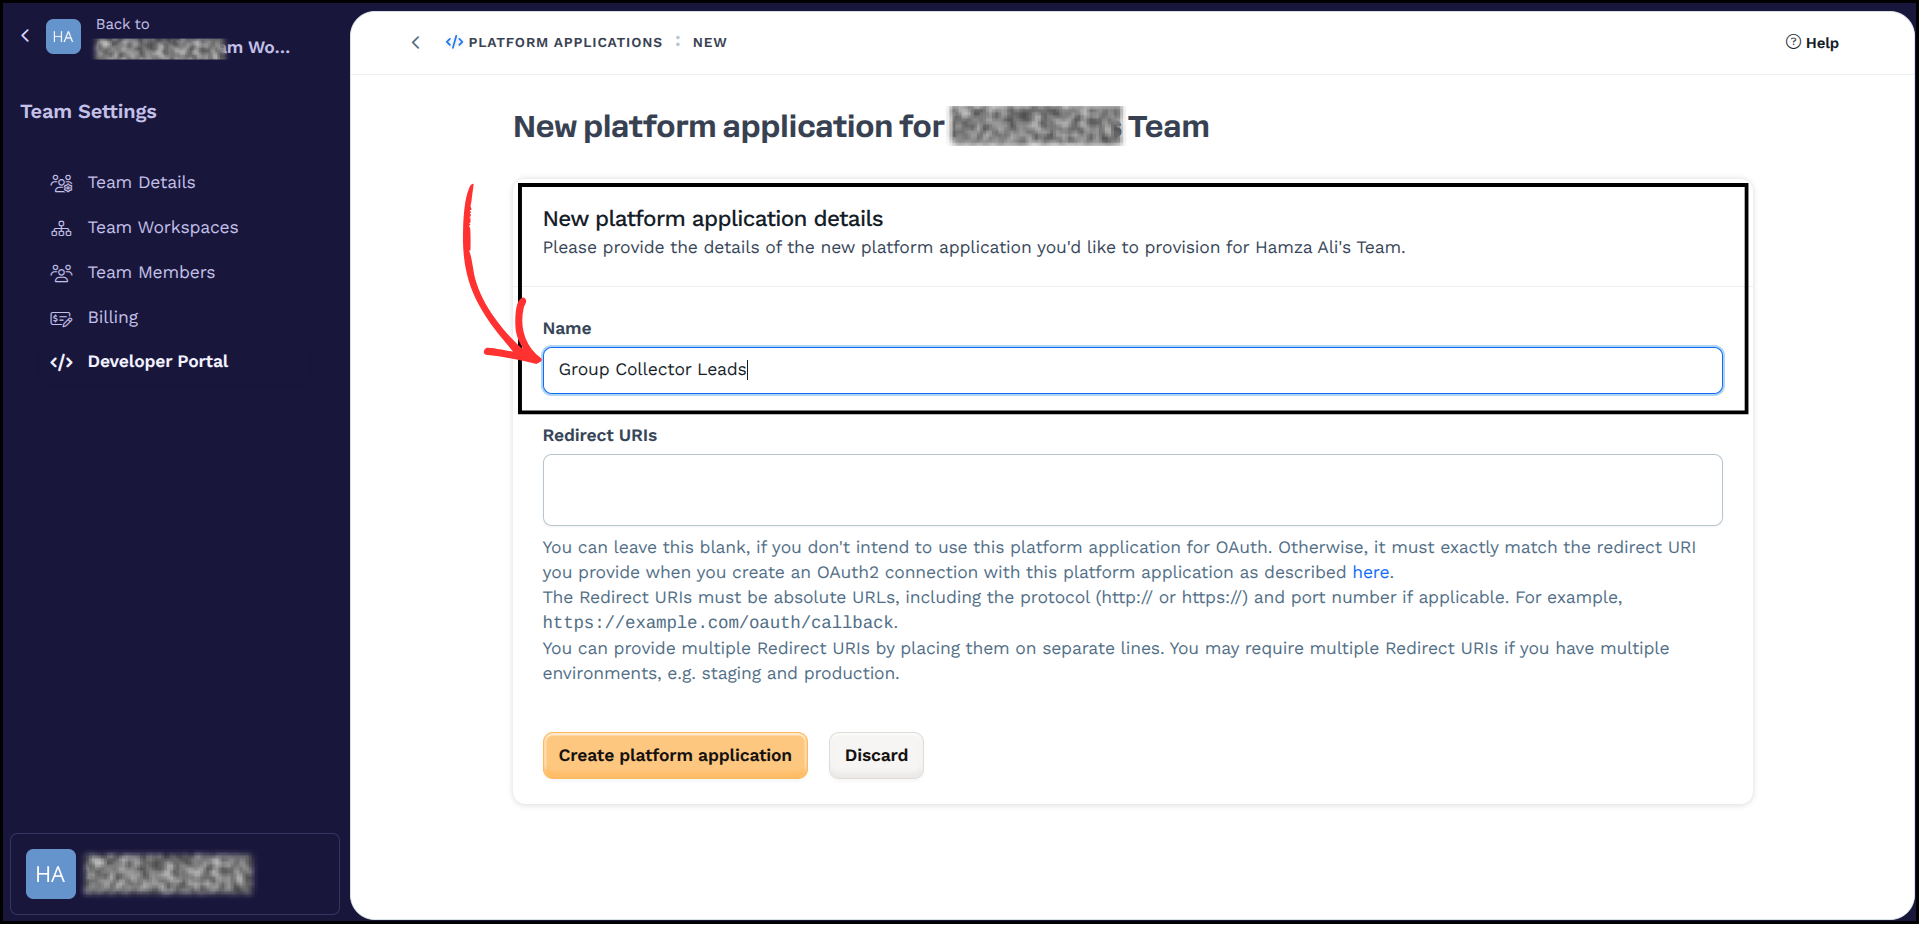Collapse the sidebar with the left chevron
The width and height of the screenshot is (1919, 927).
pyautogui.click(x=25, y=35)
